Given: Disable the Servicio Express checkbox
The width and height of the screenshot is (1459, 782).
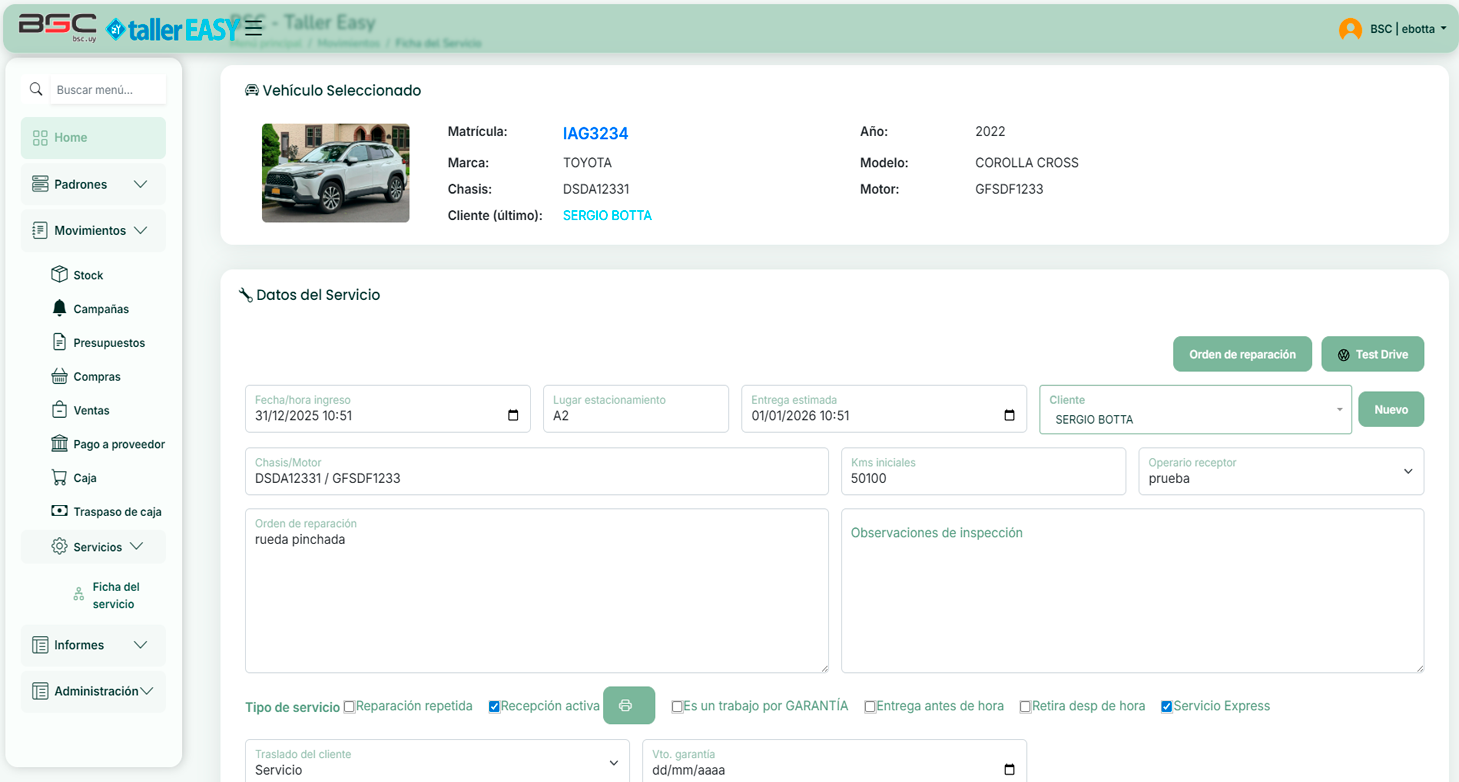Looking at the screenshot, I should click(1166, 706).
